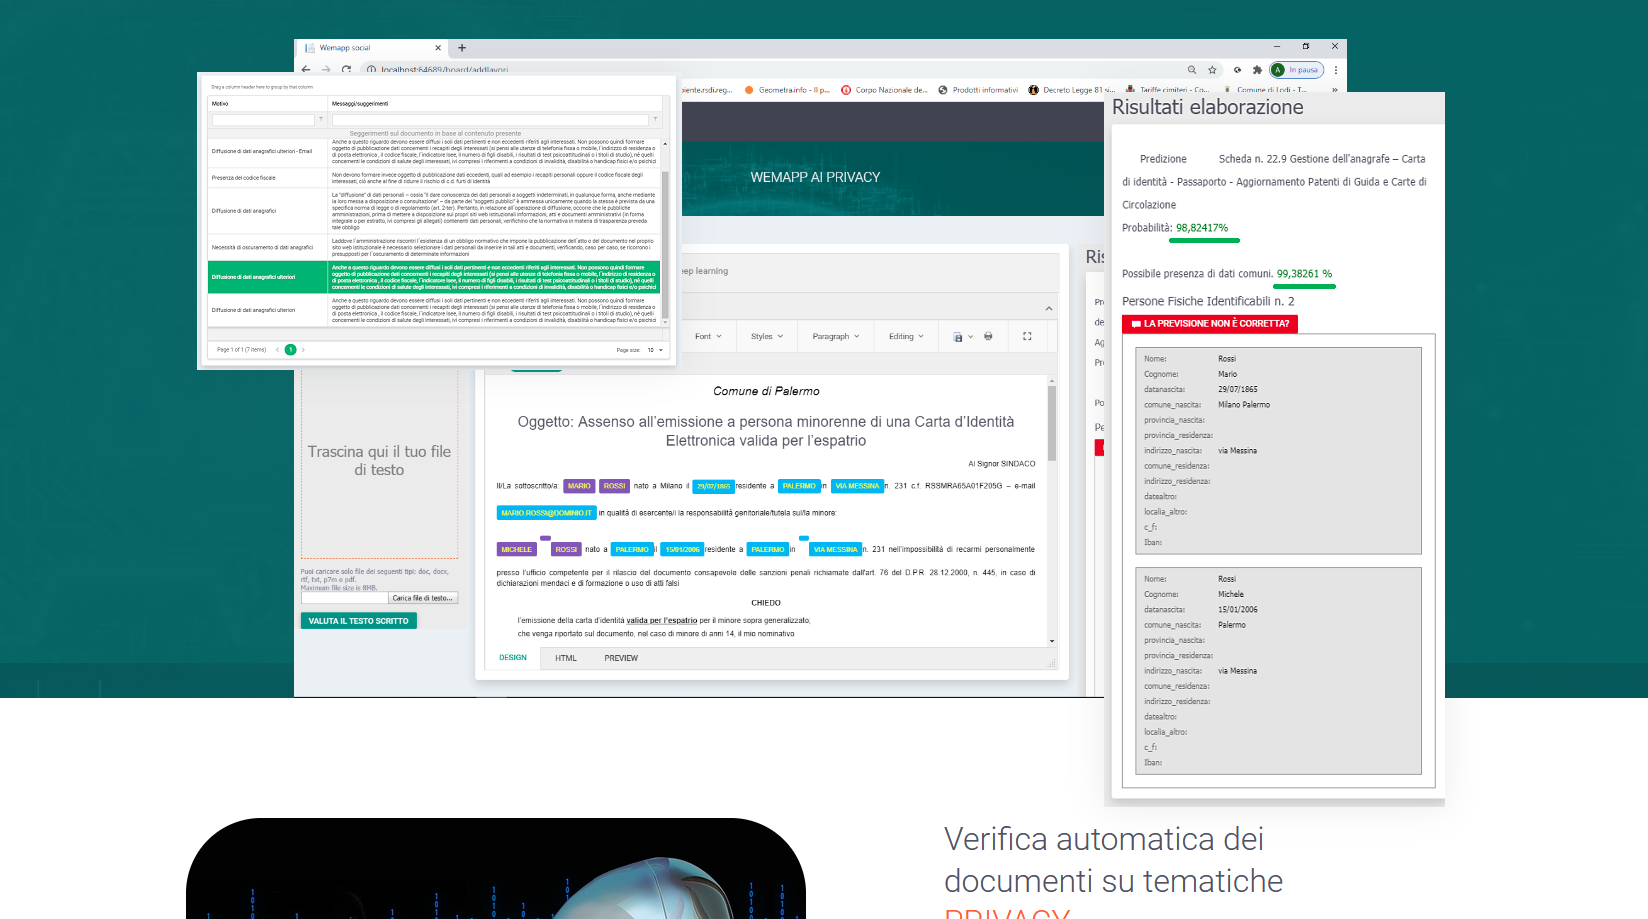
Task: Select 'Presenza del codice fiscale' row
Action: coord(434,178)
